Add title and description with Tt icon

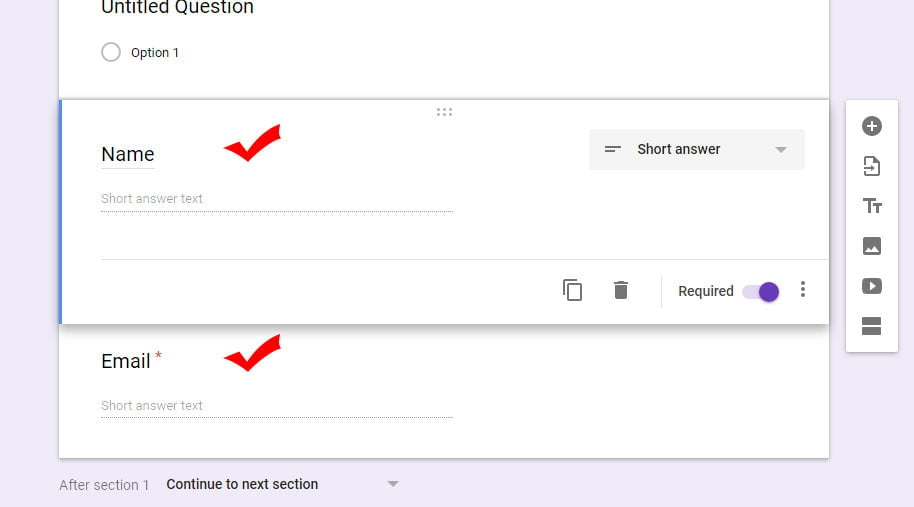[872, 206]
